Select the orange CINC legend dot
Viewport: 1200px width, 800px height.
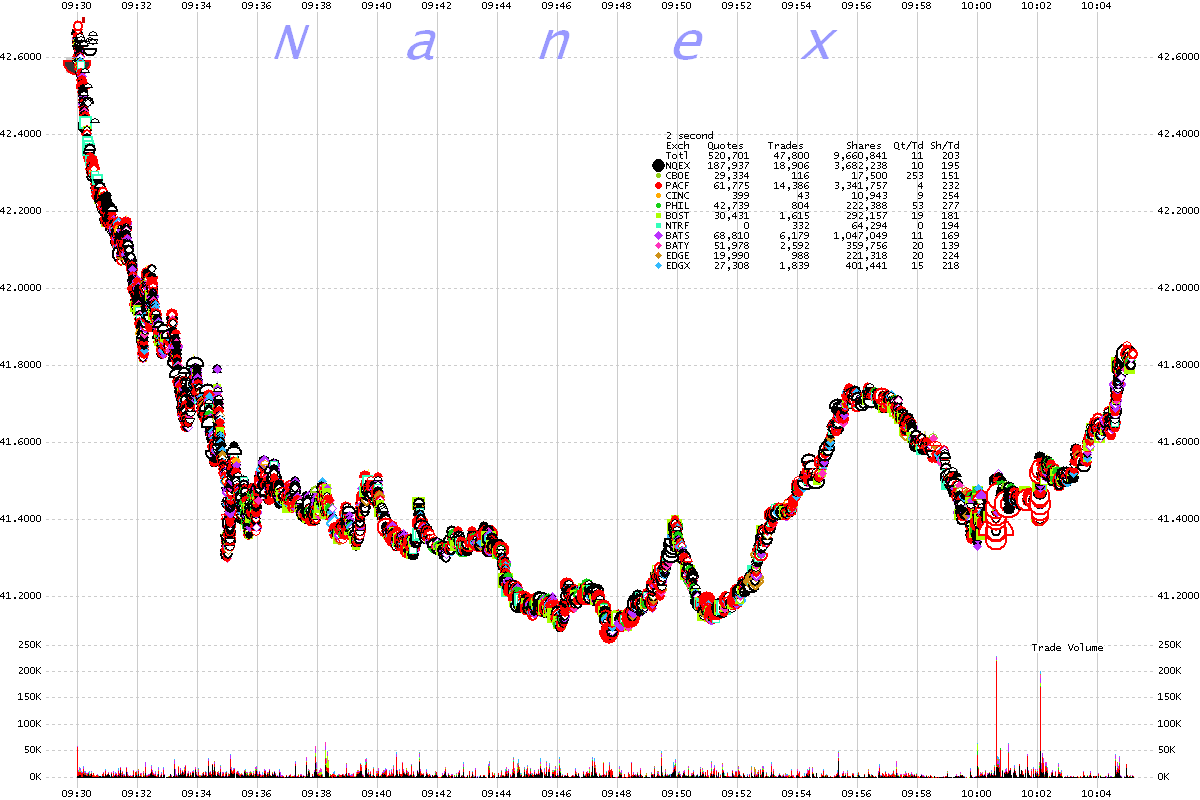(658, 196)
